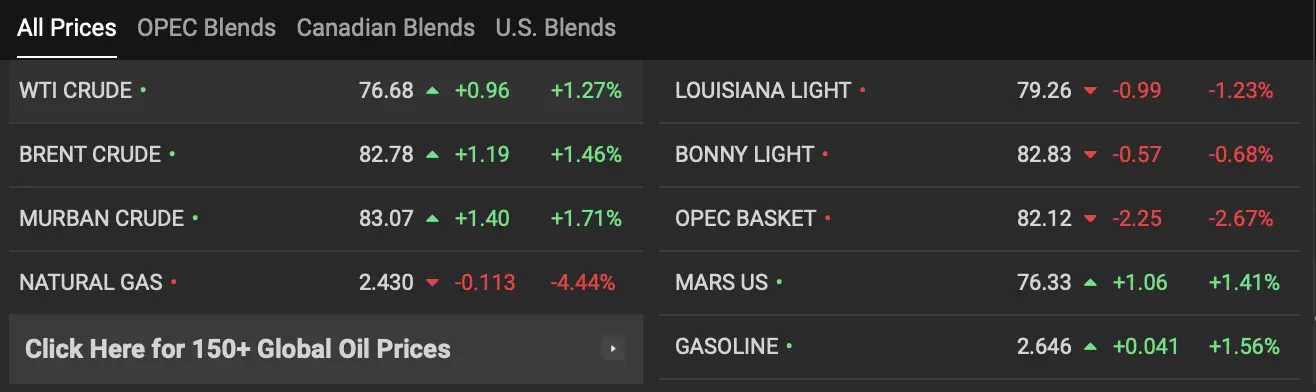
Task: Click the Natural Gas -4.44% change
Action: pyautogui.click(x=582, y=283)
